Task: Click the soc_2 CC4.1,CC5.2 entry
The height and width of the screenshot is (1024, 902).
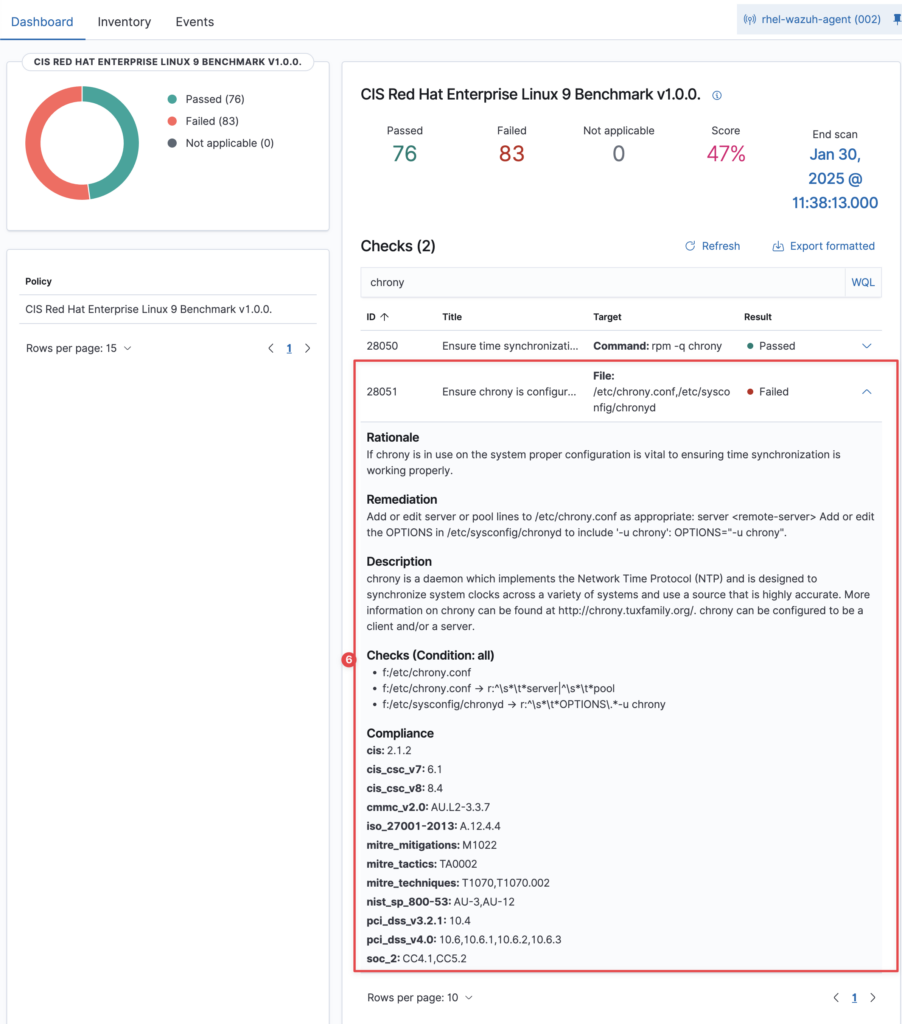Action: [417, 959]
